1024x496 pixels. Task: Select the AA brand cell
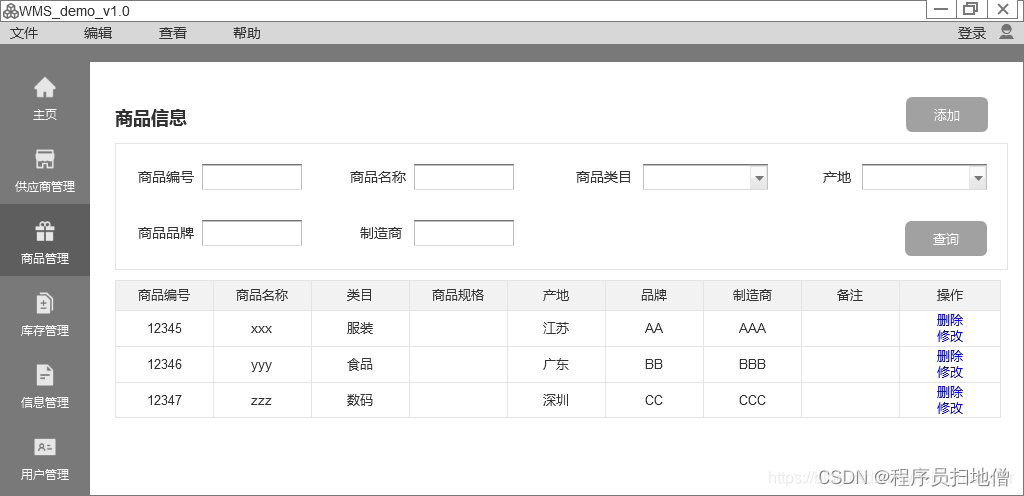pos(654,328)
